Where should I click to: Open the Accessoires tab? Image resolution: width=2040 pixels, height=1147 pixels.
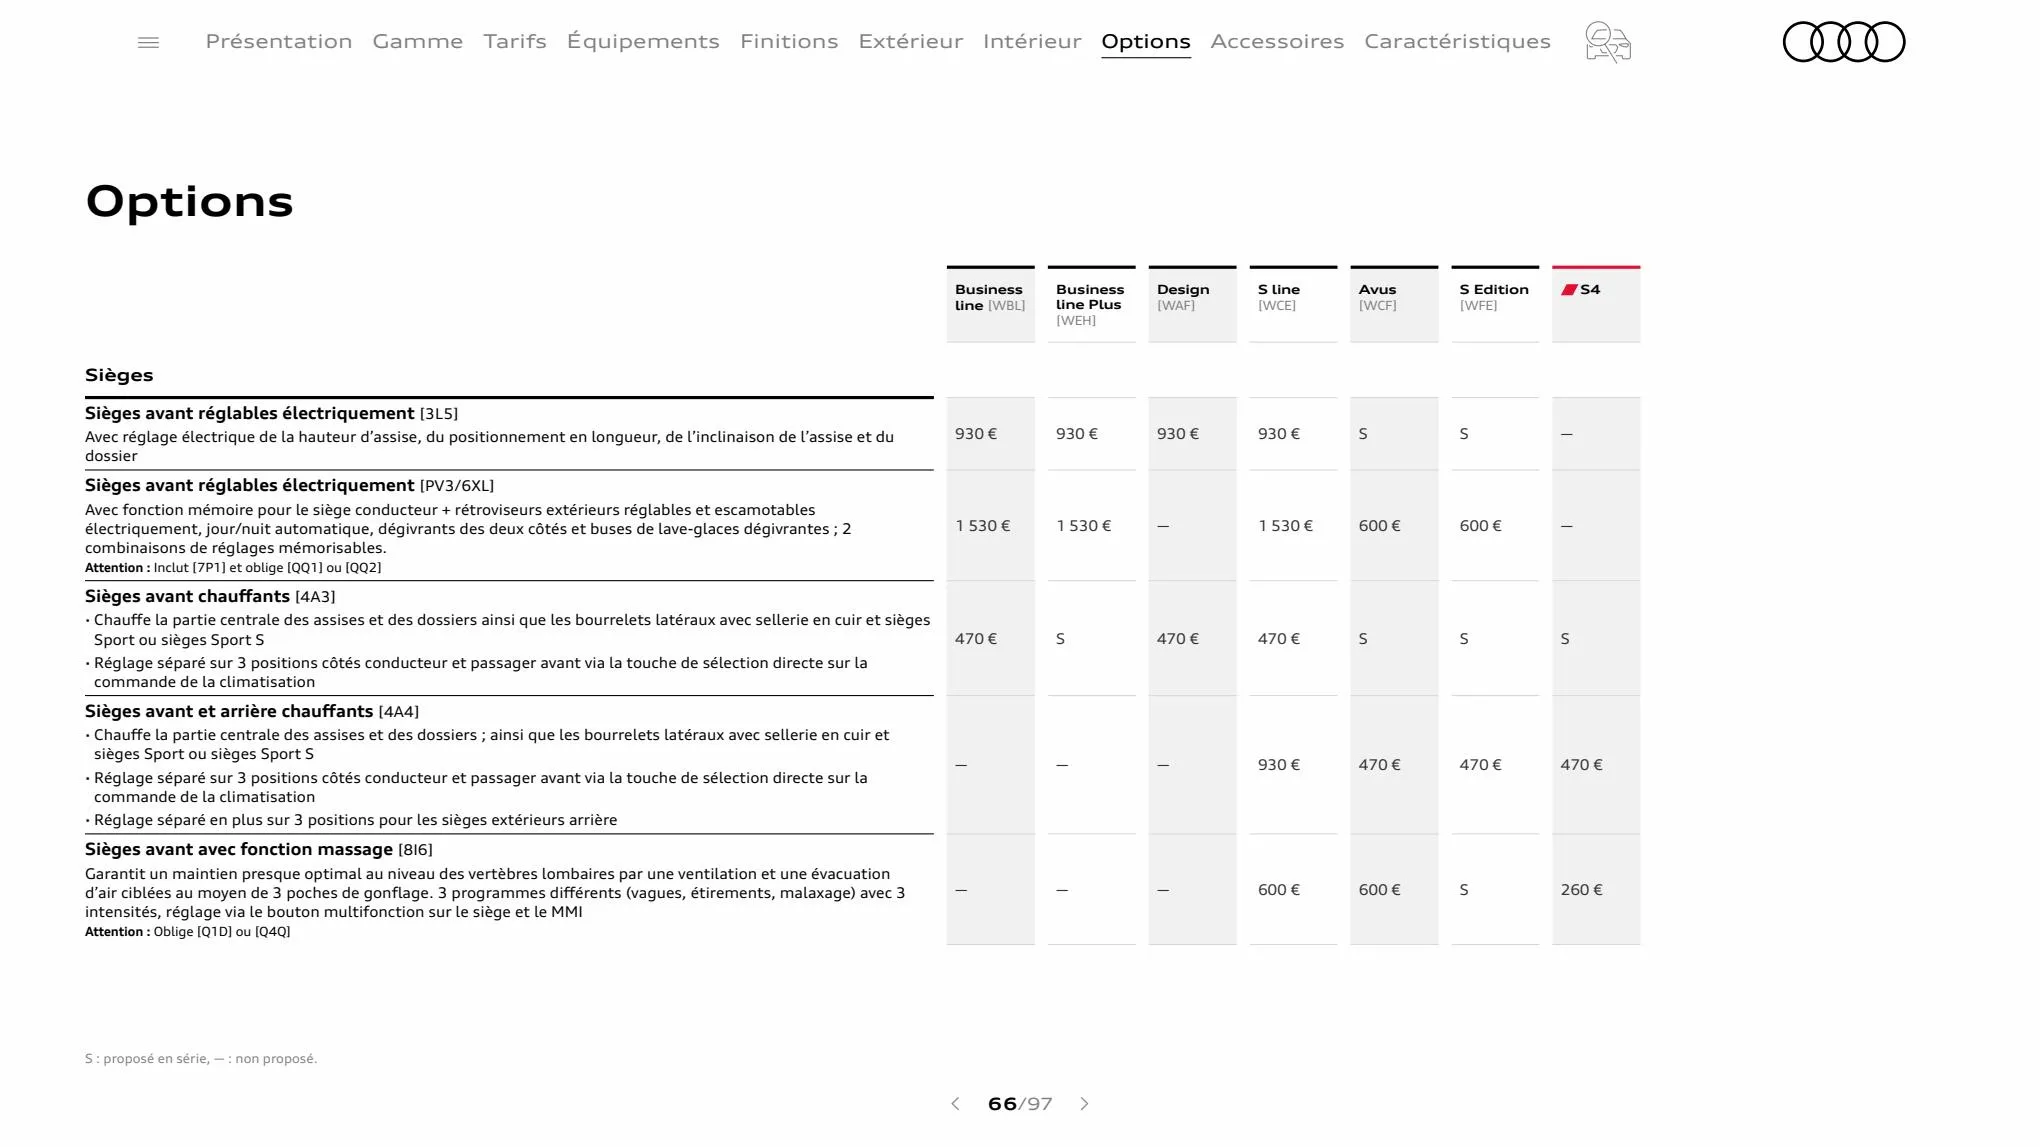(x=1277, y=41)
